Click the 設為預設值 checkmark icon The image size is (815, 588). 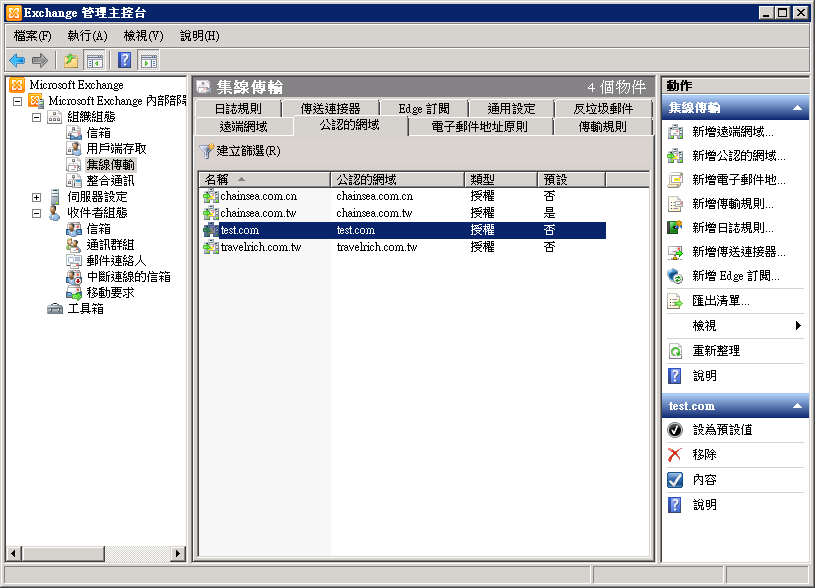point(675,430)
